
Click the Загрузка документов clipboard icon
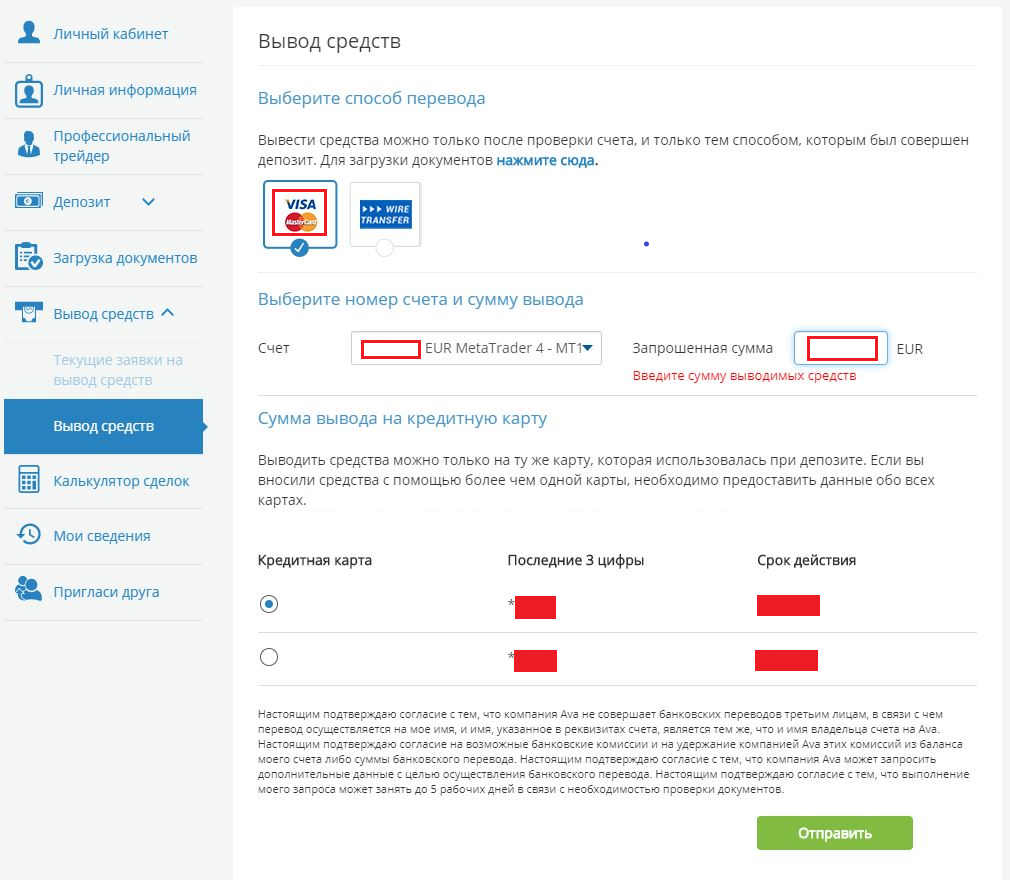click(28, 256)
